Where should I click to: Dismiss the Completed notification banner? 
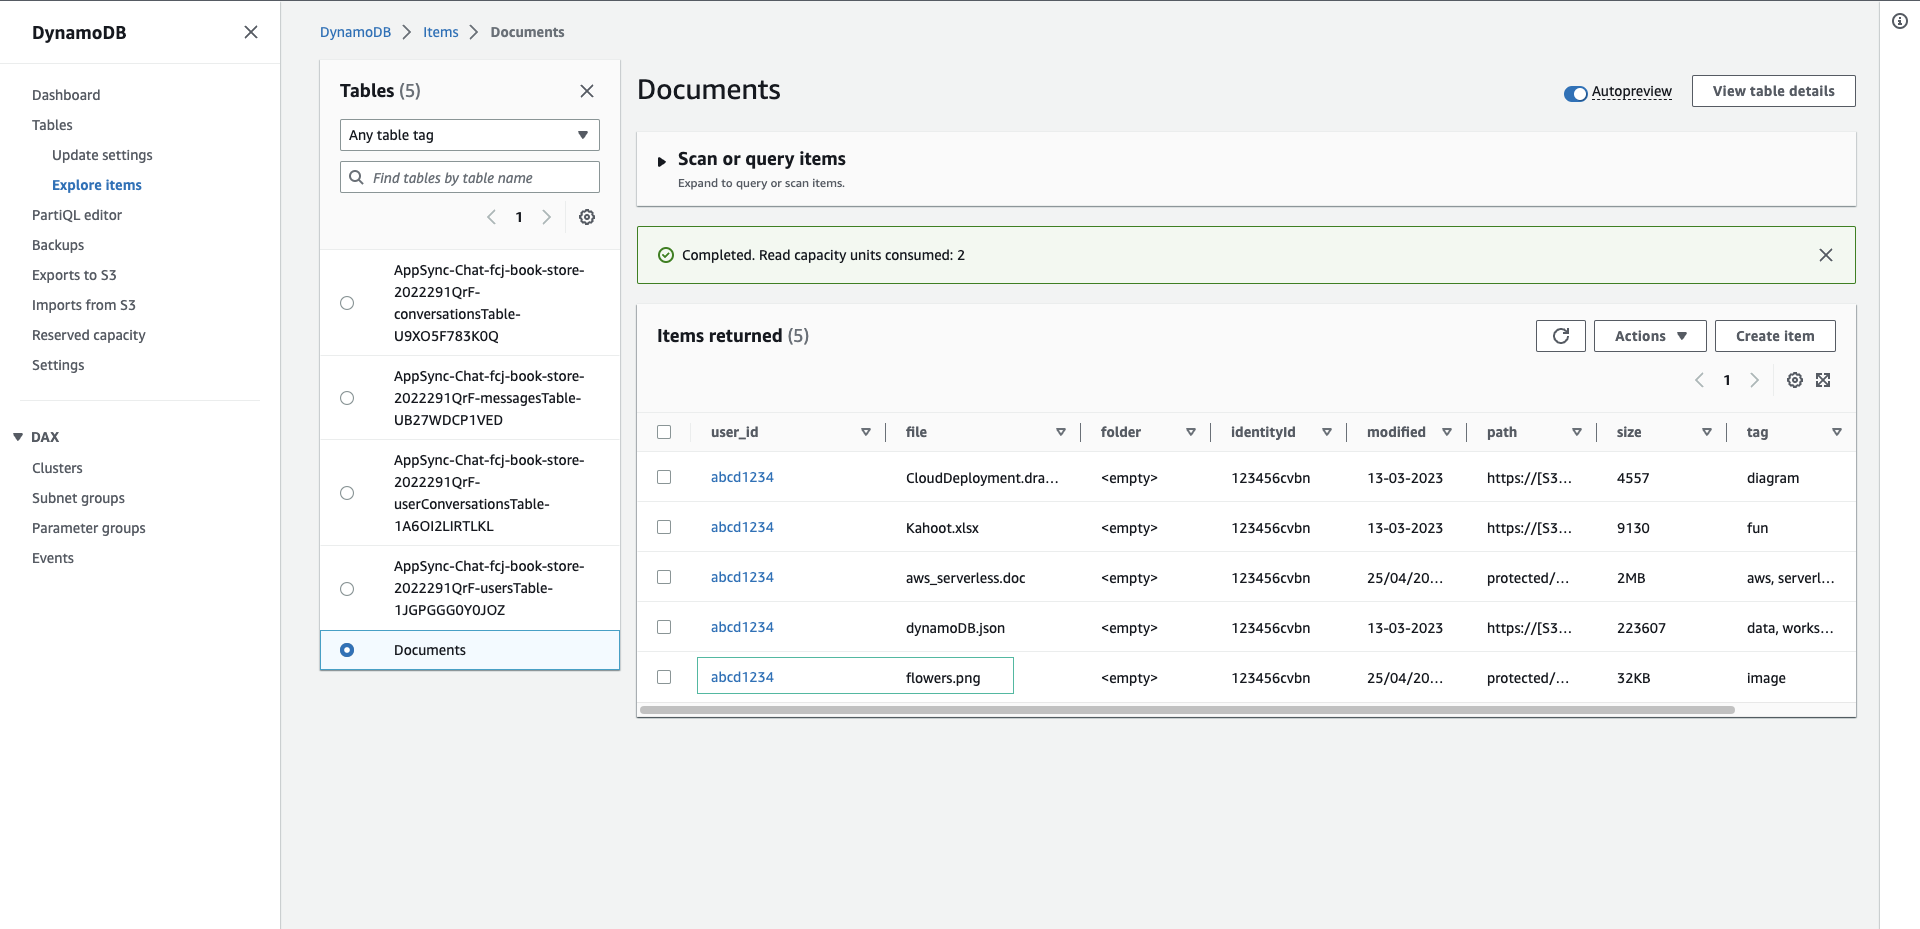[1826, 255]
